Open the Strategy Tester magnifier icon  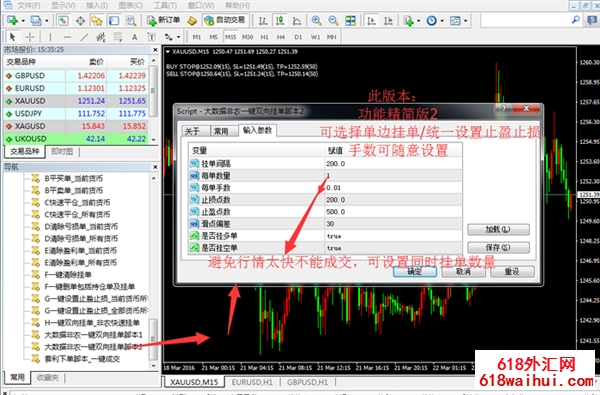click(131, 20)
